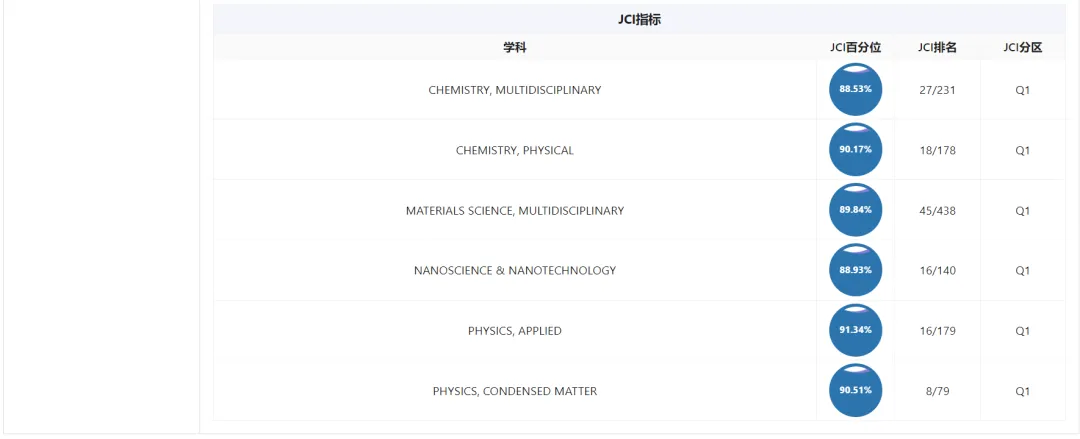This screenshot has width=1080, height=439.
Task: Select the PHYSICS, CONDENSED MATTER subject
Action: tap(514, 391)
